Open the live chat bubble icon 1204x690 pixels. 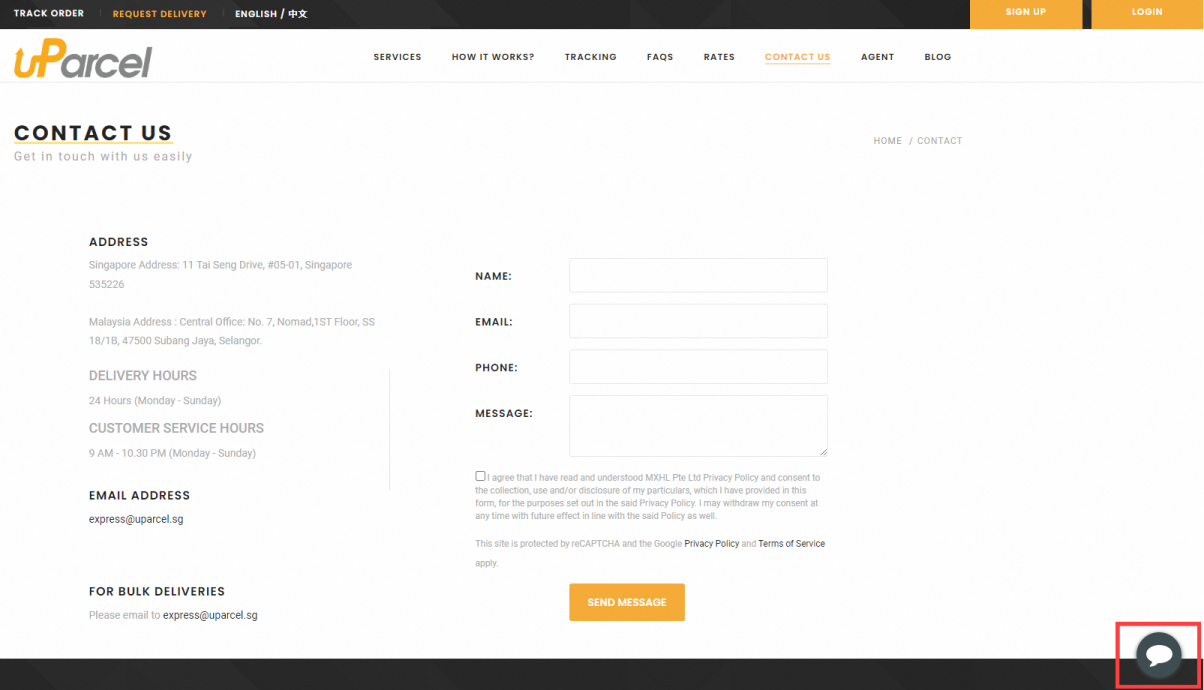tap(1159, 655)
